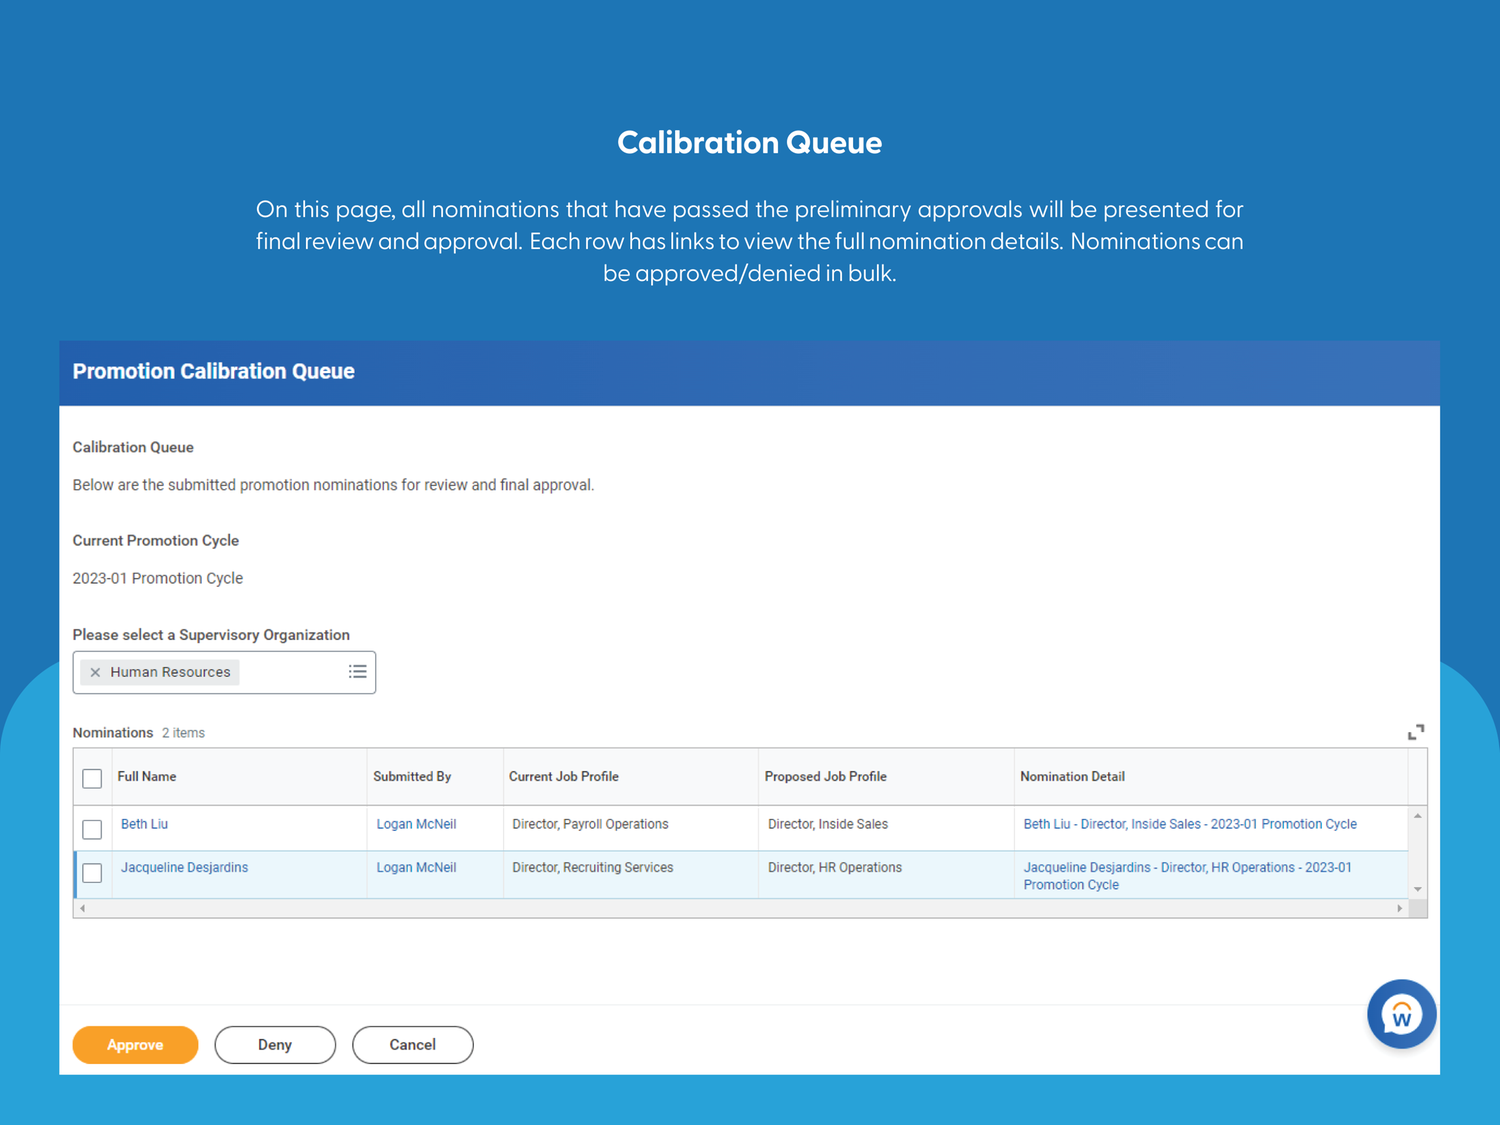Viewport: 1500px width, 1125px height.
Task: Click the Deny button
Action: 274,1044
